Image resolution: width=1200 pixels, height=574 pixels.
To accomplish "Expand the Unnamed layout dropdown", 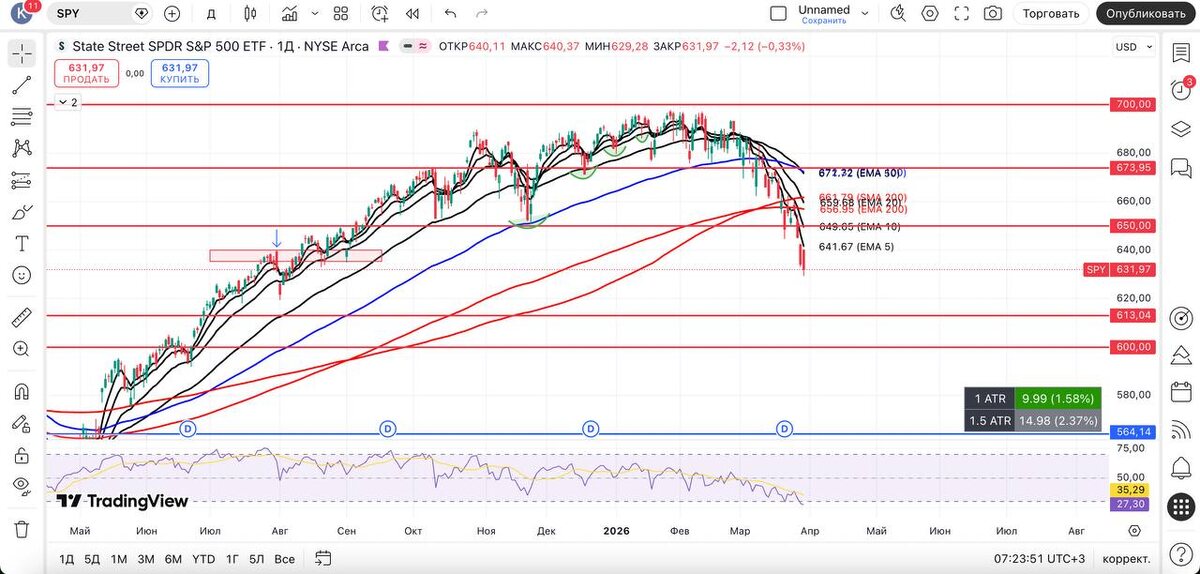I will coord(865,14).
